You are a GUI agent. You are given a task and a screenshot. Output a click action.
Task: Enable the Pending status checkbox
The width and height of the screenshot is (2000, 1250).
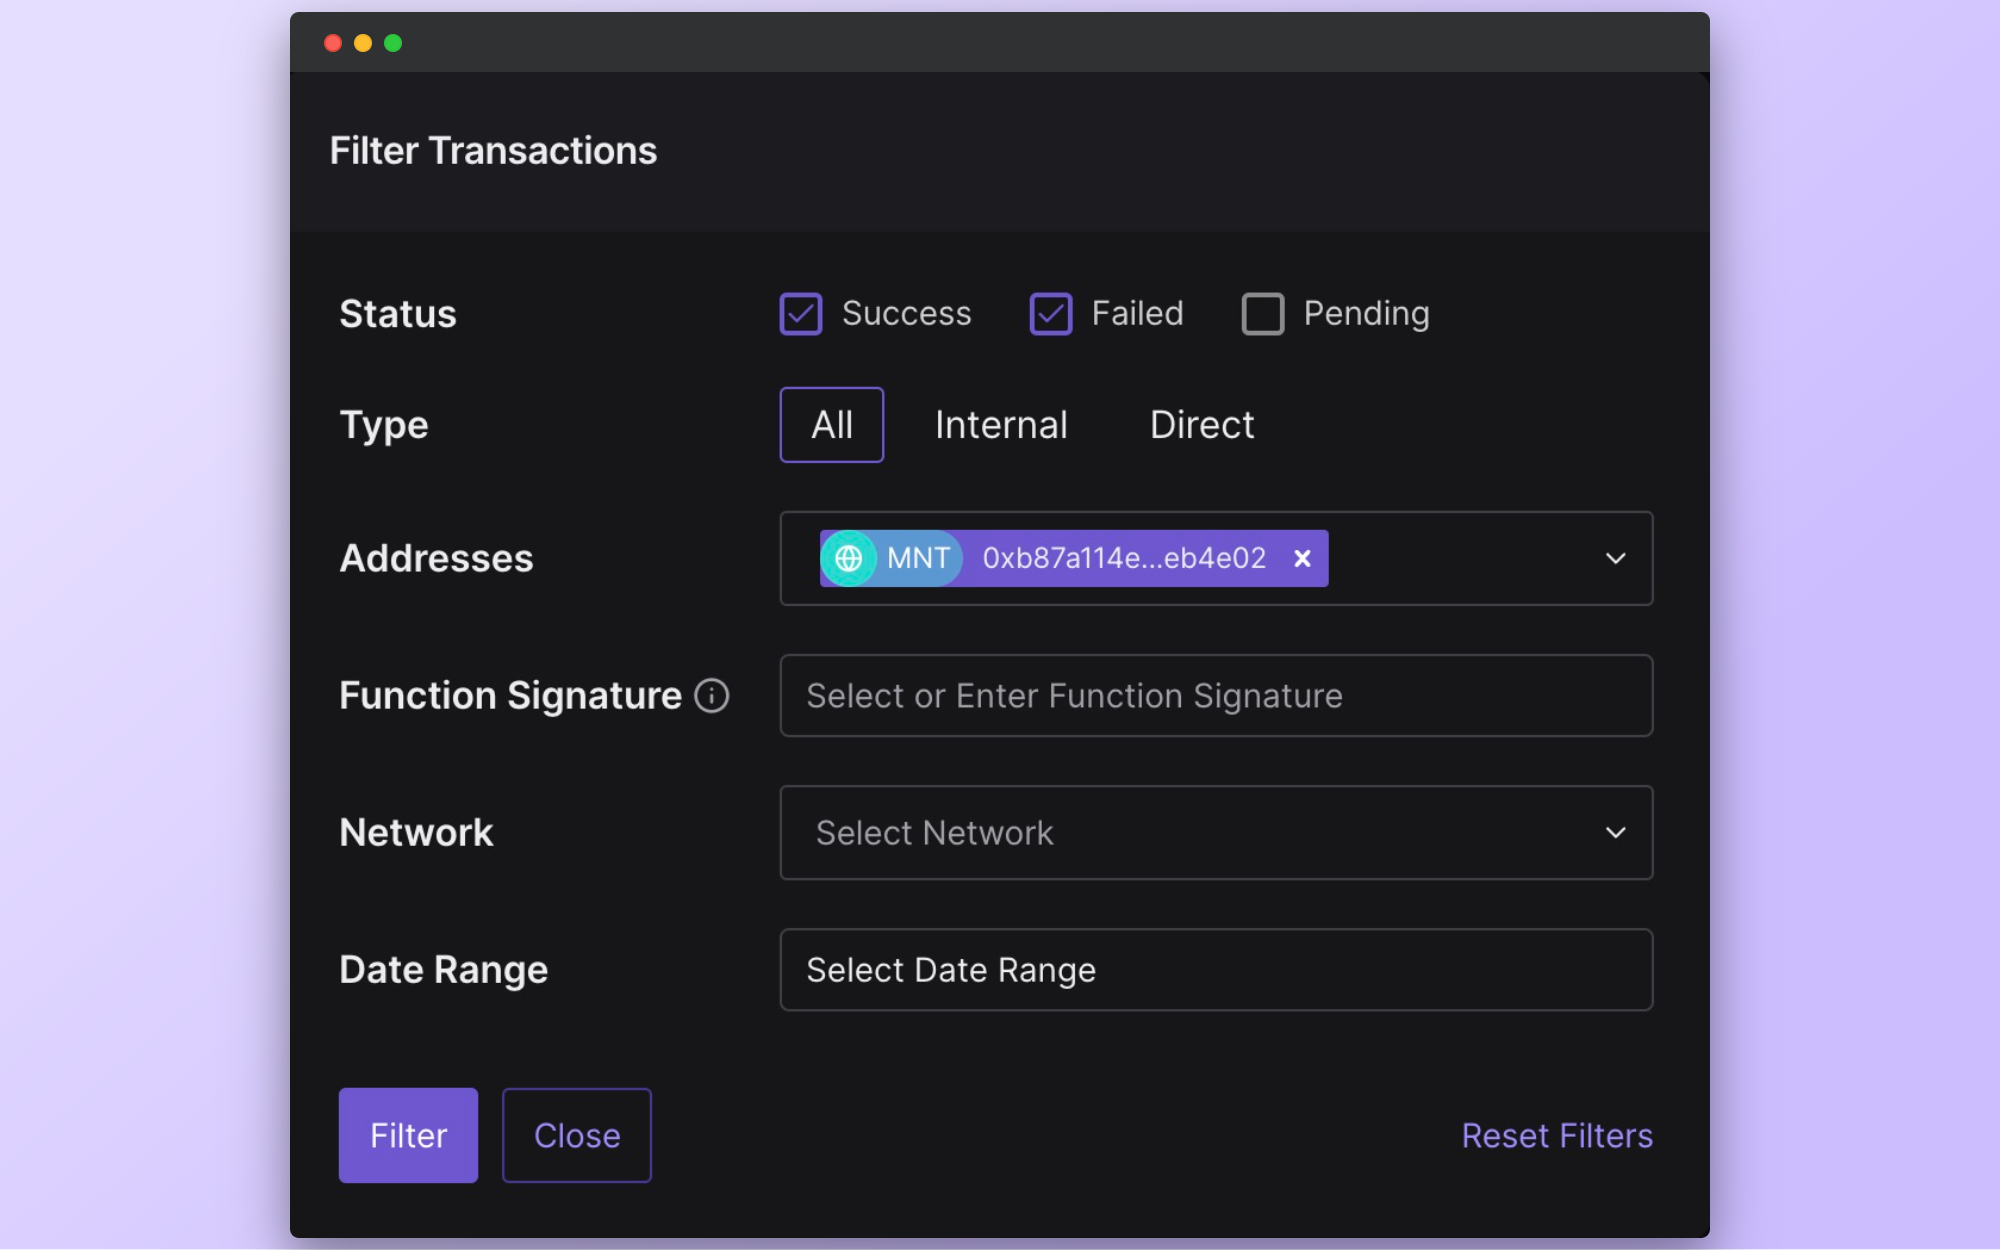[1262, 313]
